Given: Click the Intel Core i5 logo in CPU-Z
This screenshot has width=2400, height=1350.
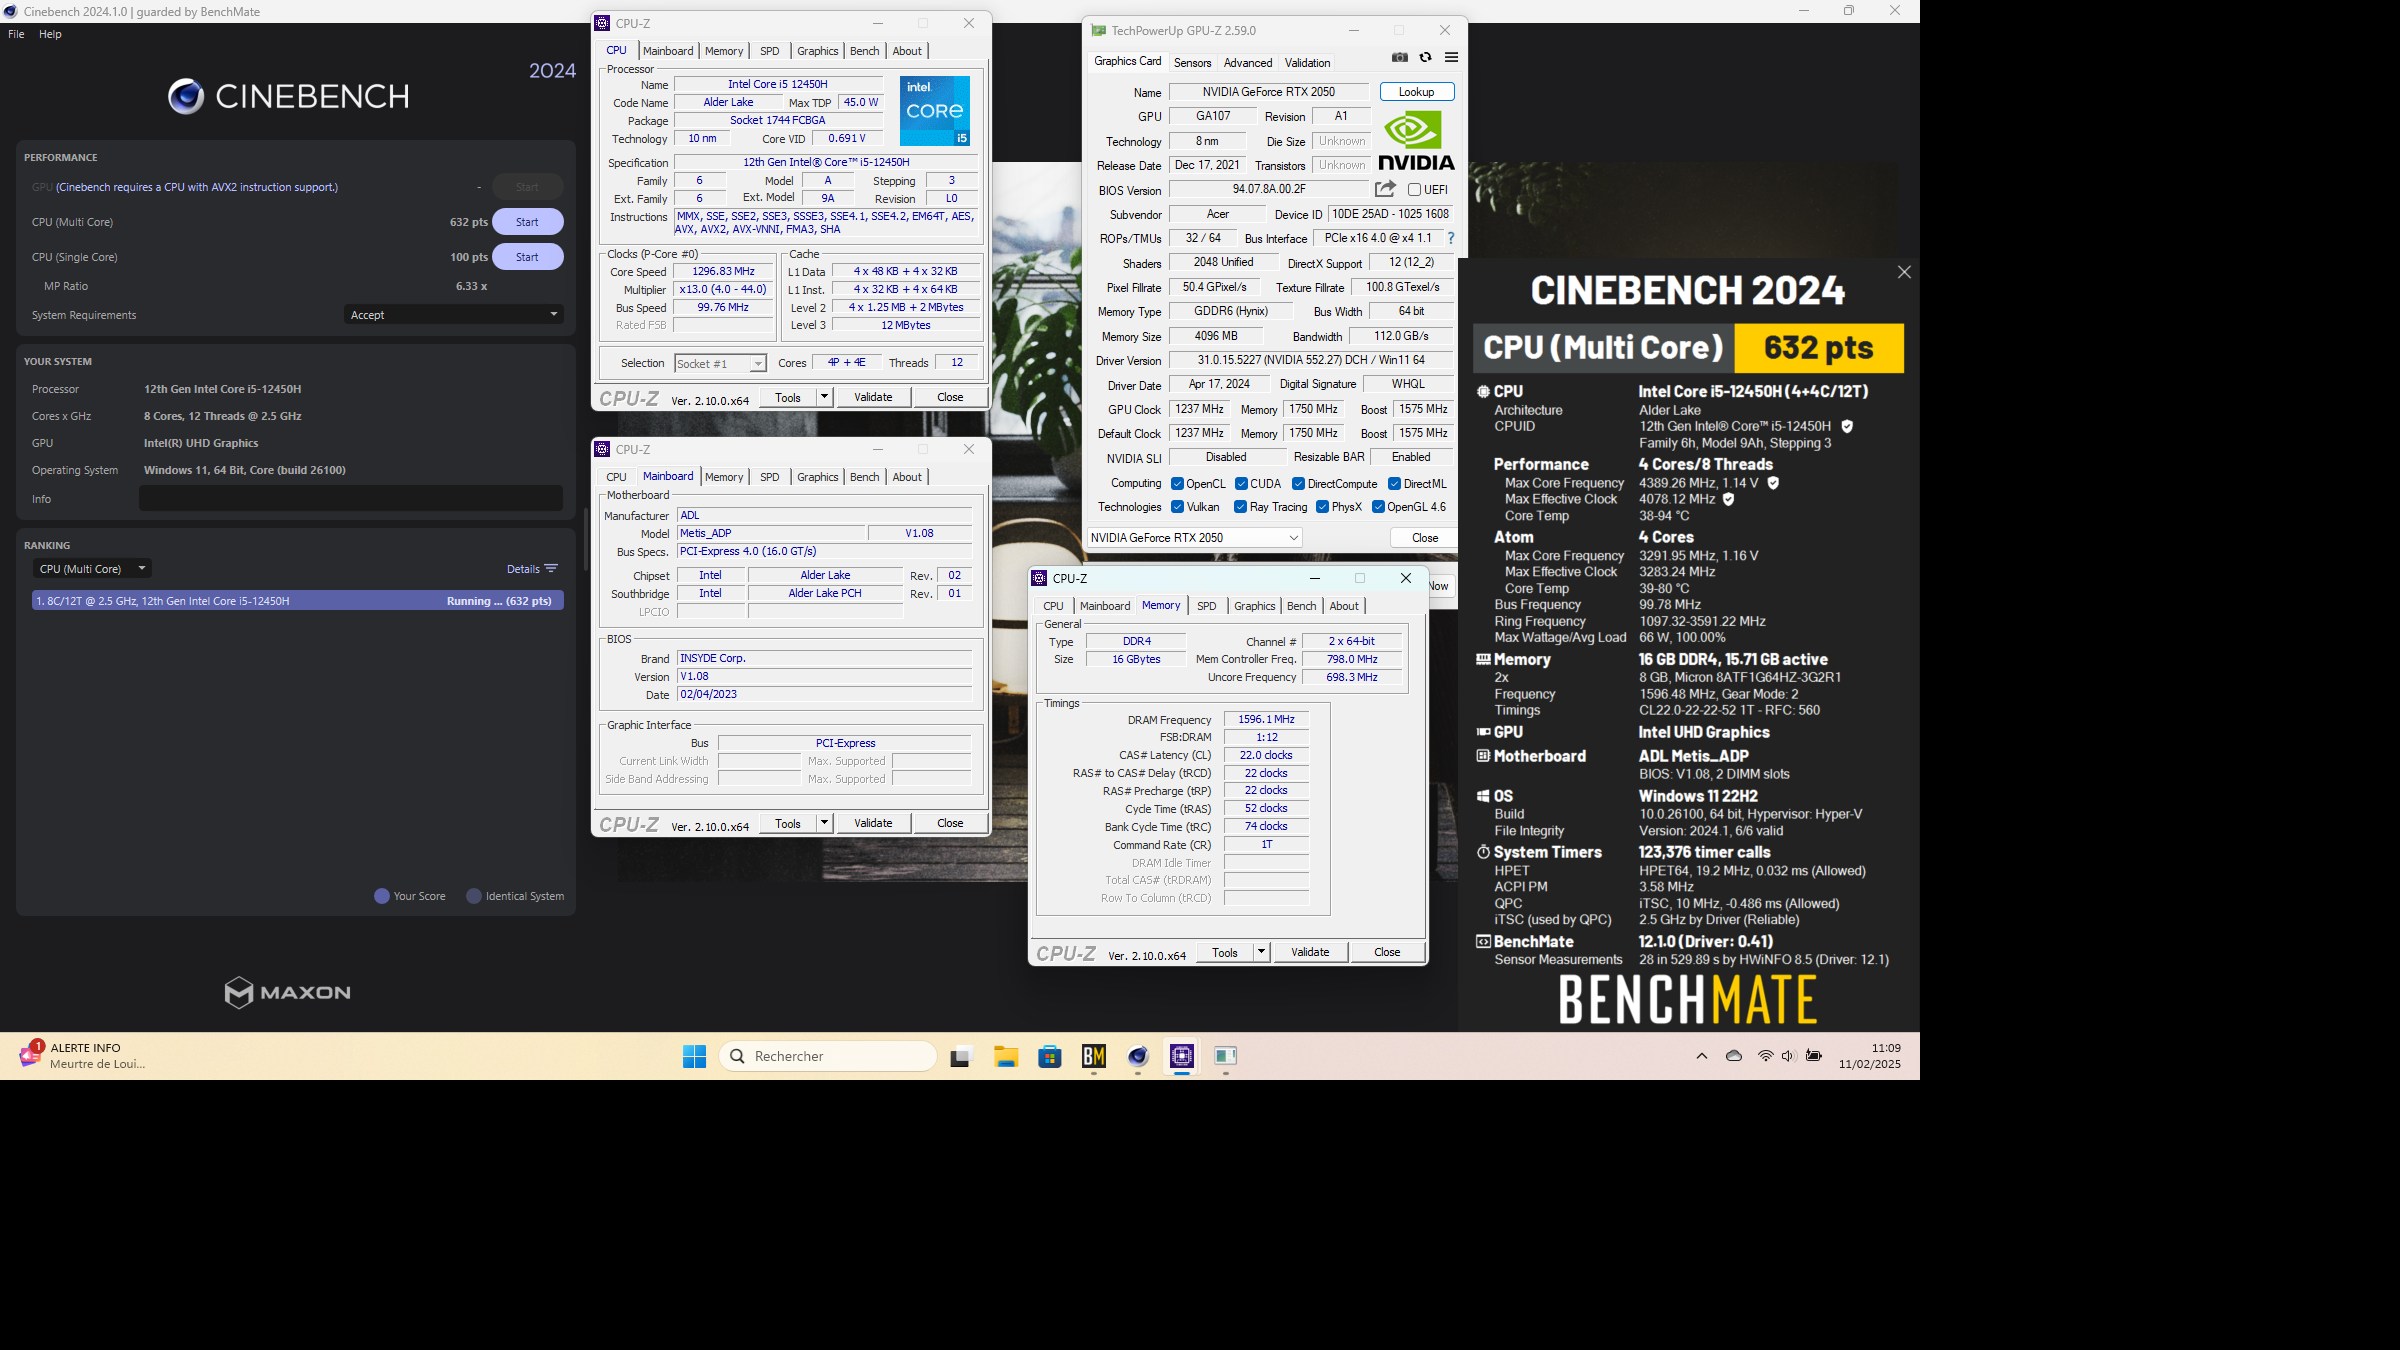Looking at the screenshot, I should (x=935, y=111).
